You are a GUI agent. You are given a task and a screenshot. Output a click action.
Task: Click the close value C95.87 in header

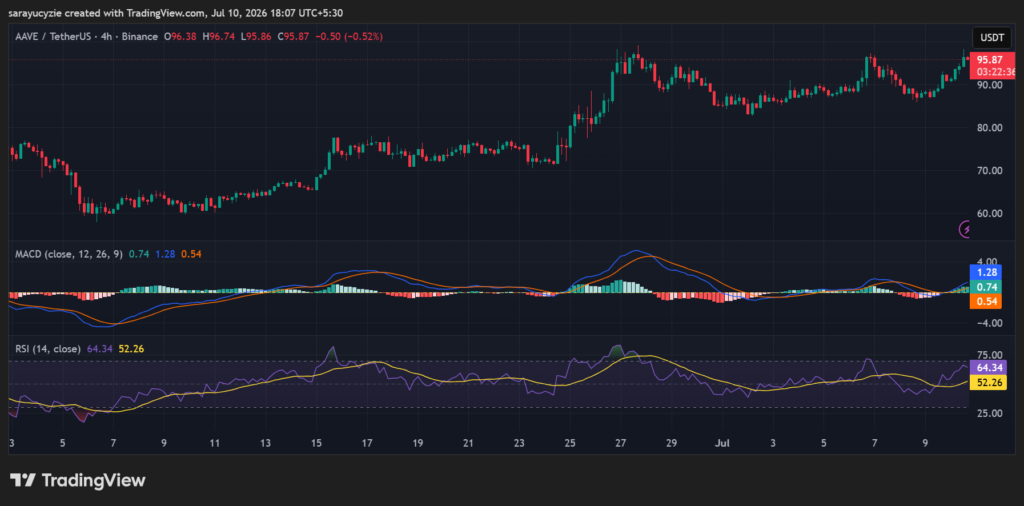[293, 37]
